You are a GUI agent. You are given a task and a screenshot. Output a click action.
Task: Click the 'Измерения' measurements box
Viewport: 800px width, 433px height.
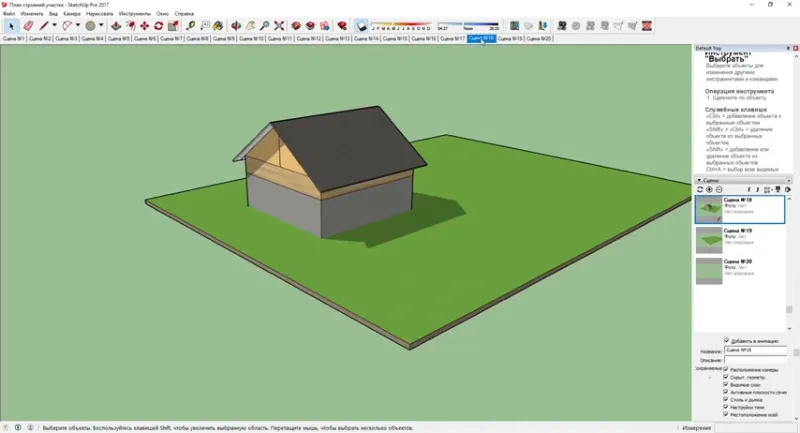[x=757, y=428]
